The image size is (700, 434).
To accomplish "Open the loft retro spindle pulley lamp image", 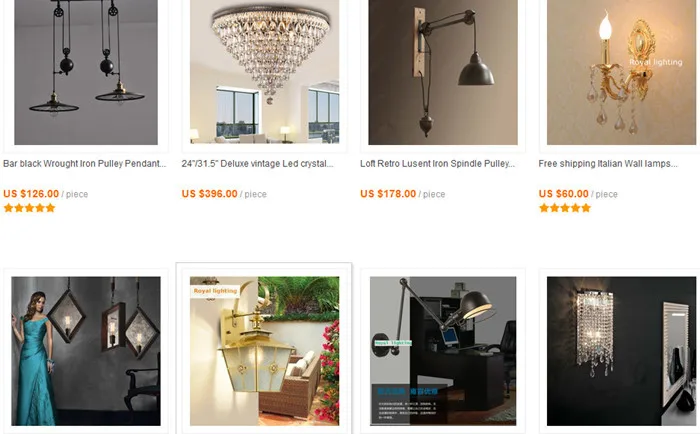I will [x=443, y=72].
